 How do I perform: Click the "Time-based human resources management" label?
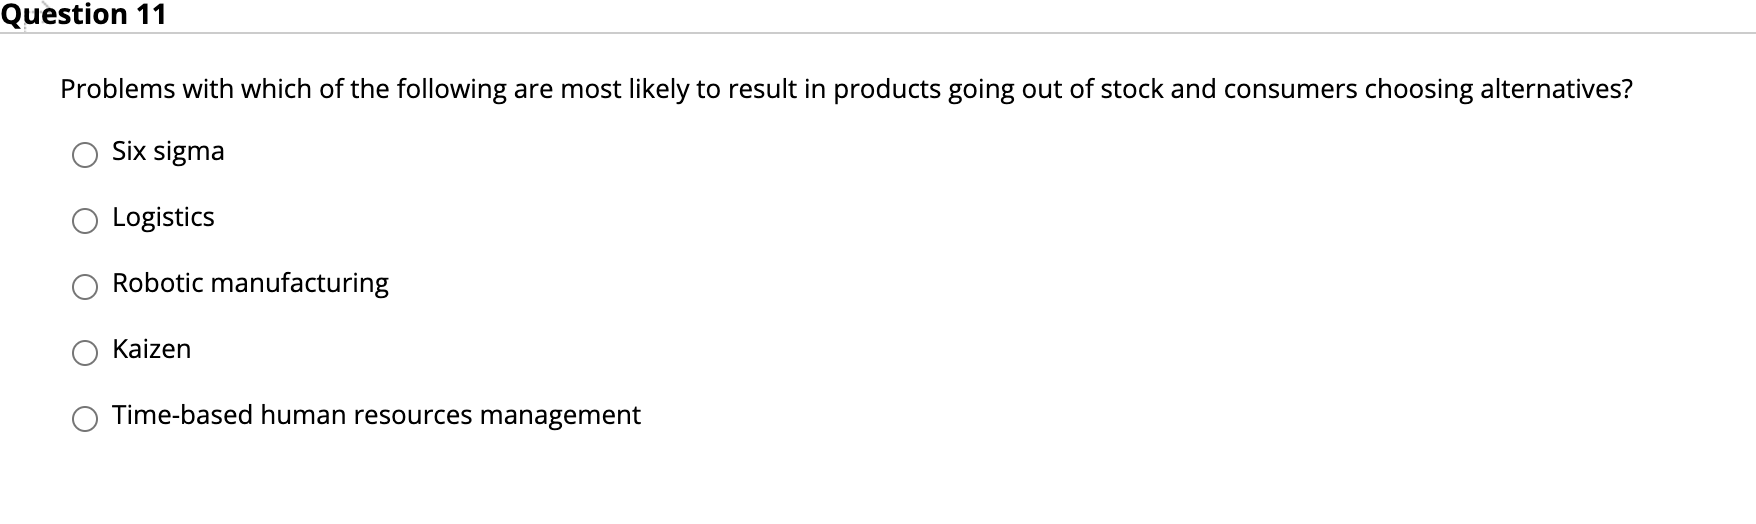pyautogui.click(x=376, y=415)
